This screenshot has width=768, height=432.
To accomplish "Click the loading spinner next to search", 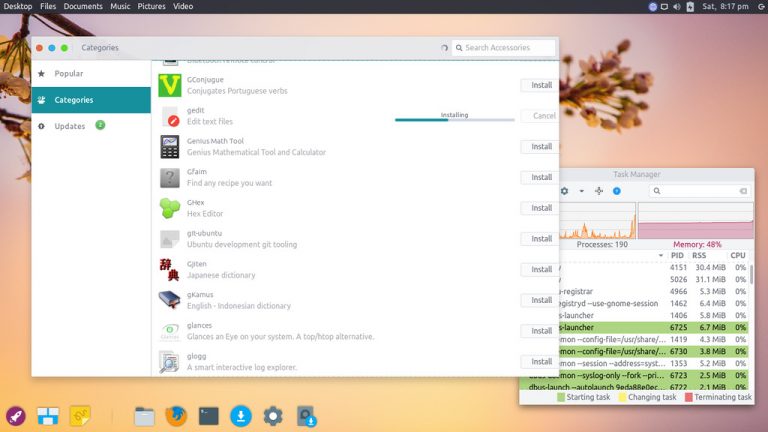I will click(444, 48).
